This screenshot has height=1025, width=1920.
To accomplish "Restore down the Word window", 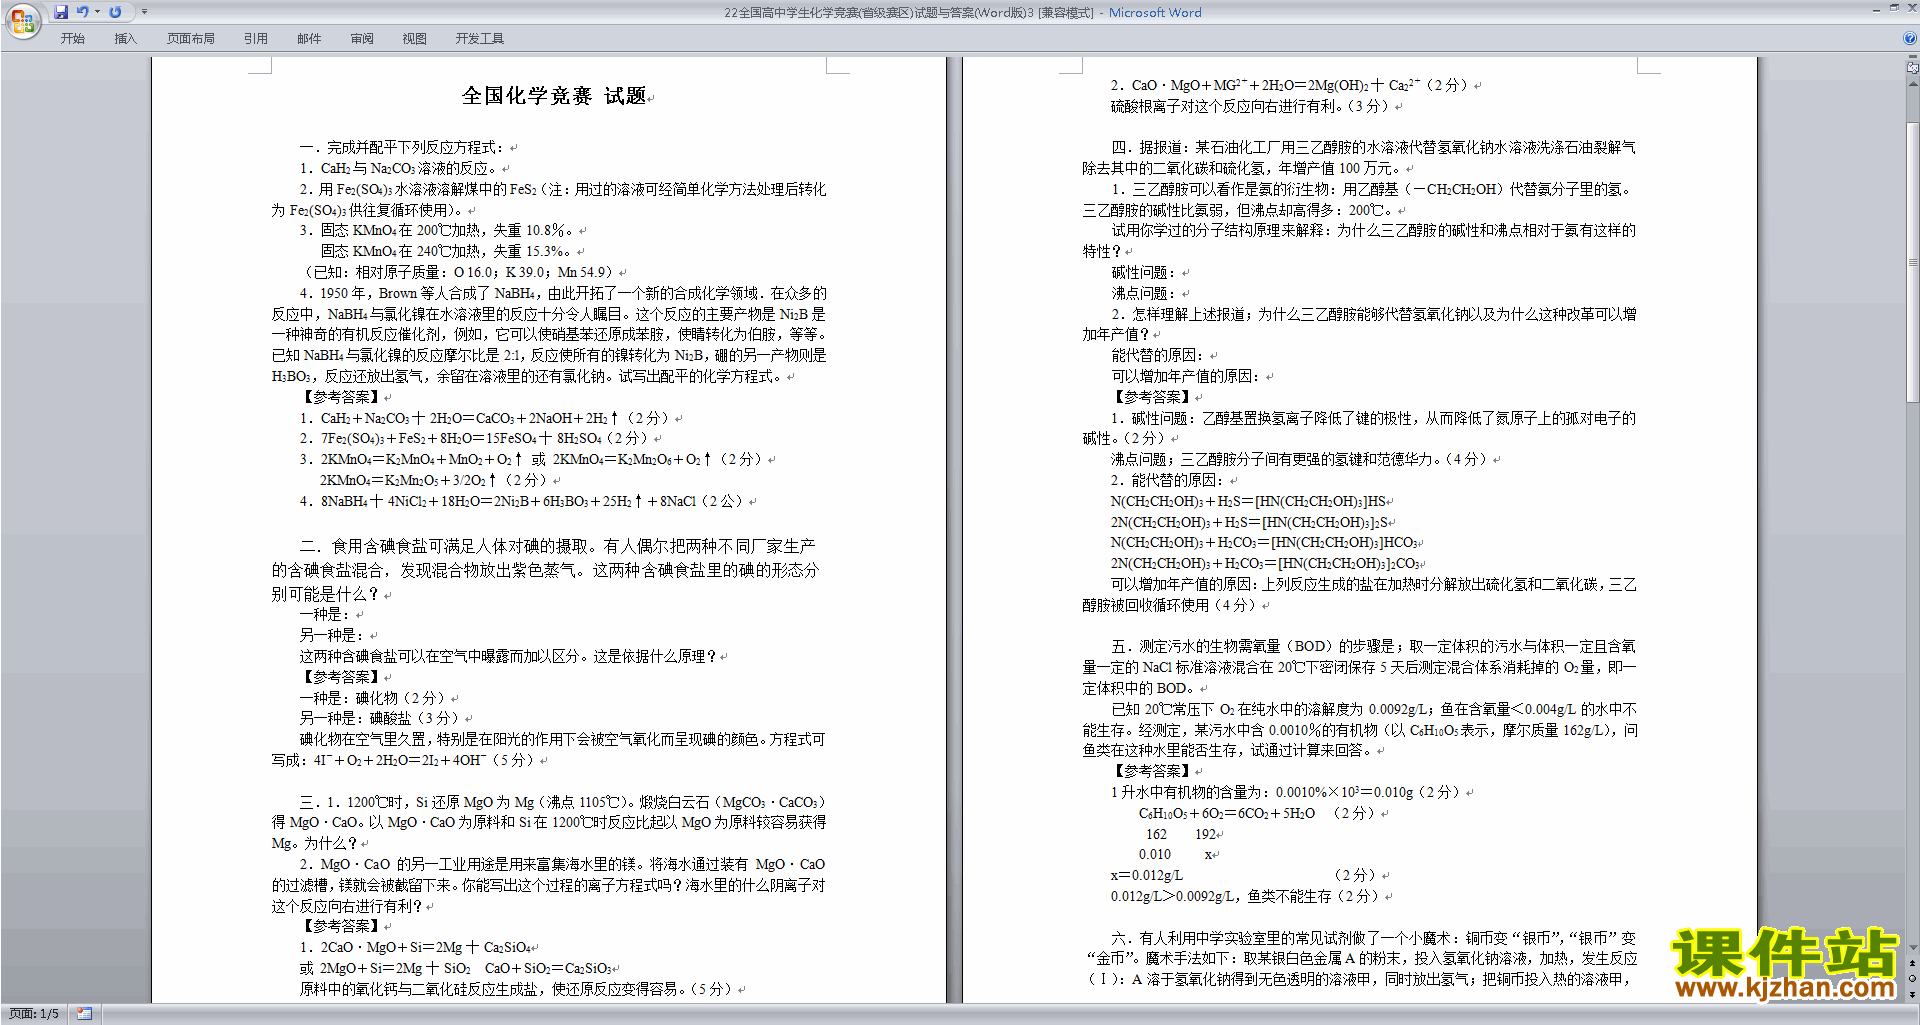I will [1894, 9].
